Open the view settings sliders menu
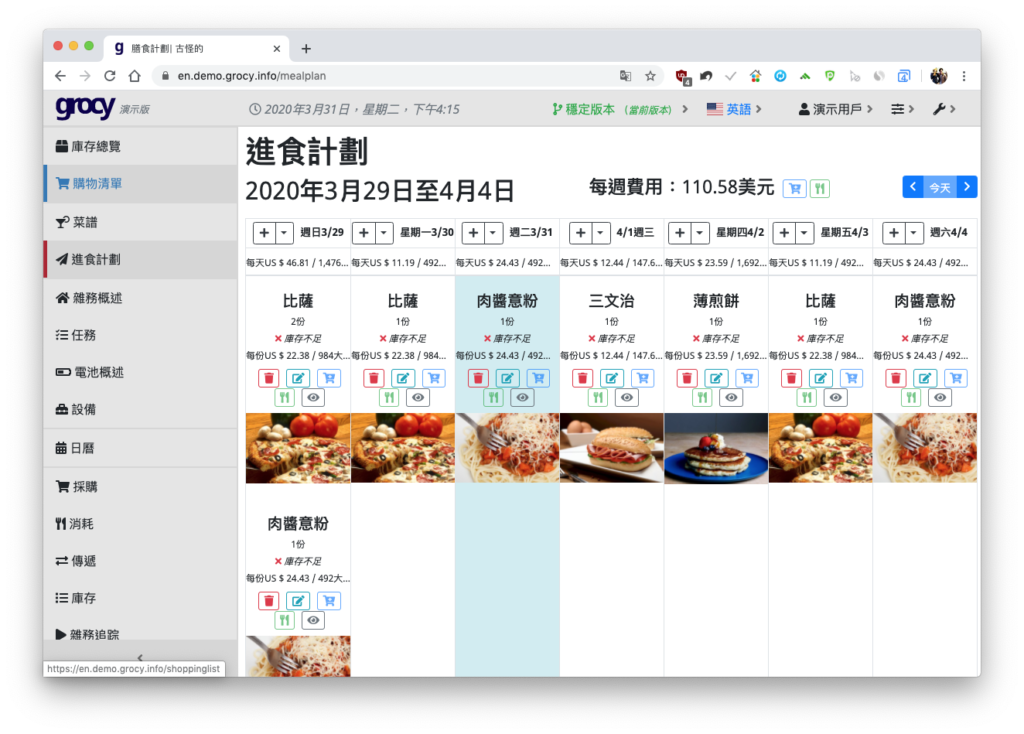The width and height of the screenshot is (1024, 734). pos(903,109)
